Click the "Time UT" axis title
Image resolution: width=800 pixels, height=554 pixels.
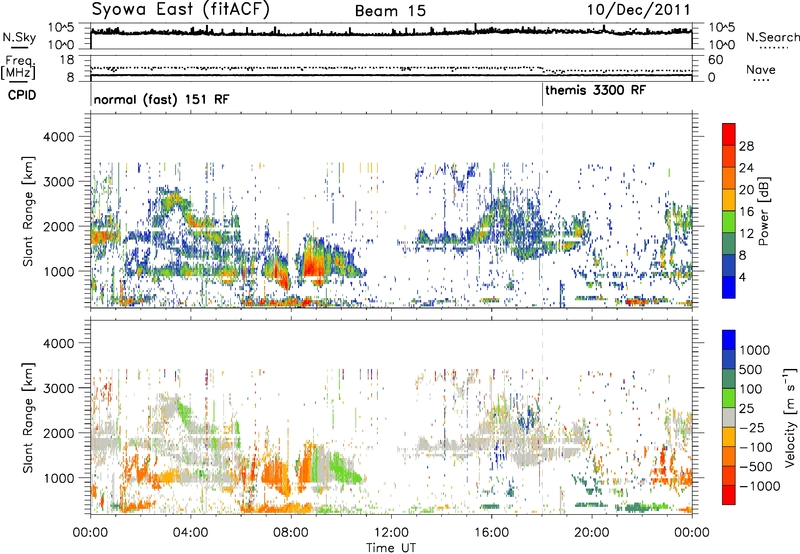click(391, 547)
